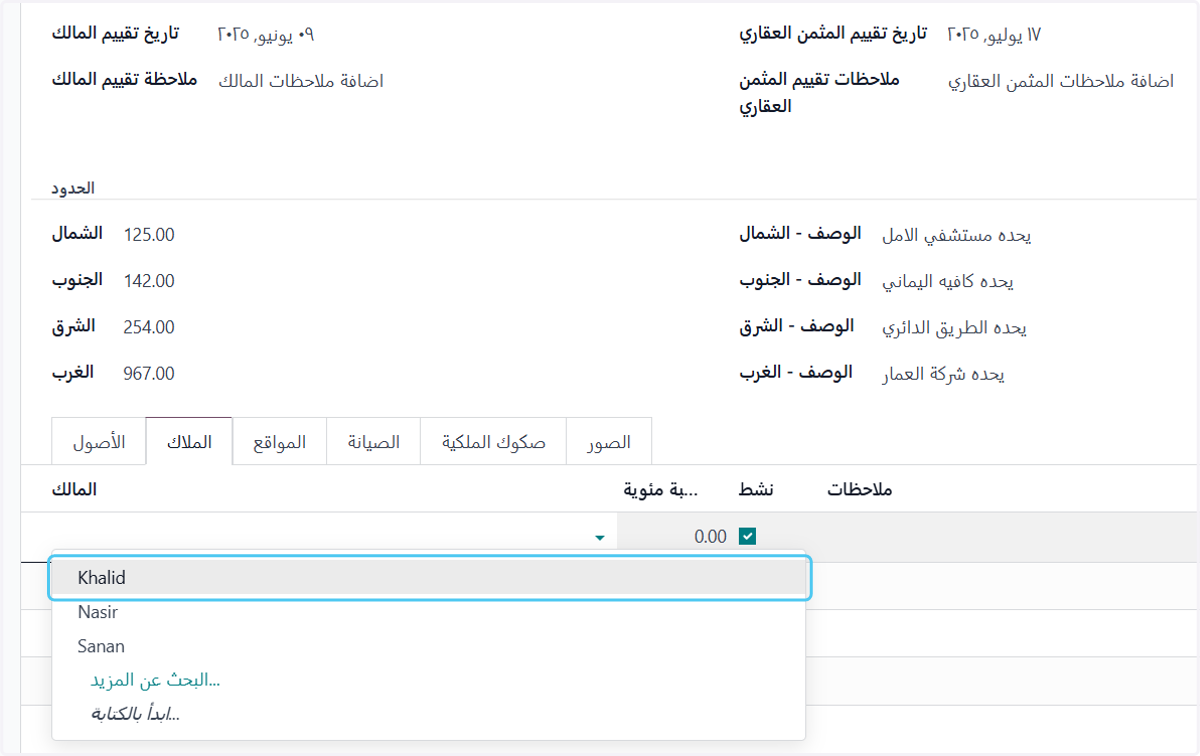
Task: Click the ابدأ بالكتابة hint text
Action: pos(136,714)
